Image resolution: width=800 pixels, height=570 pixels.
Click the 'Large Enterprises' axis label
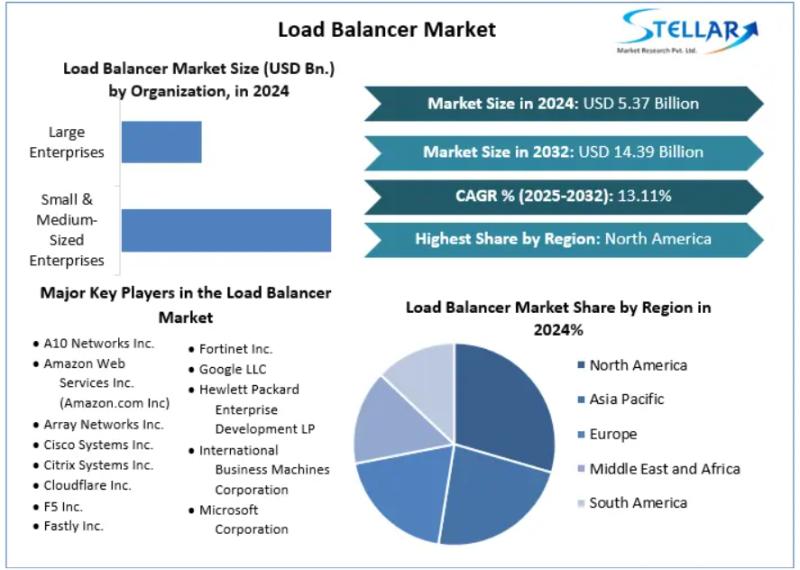pos(67,142)
